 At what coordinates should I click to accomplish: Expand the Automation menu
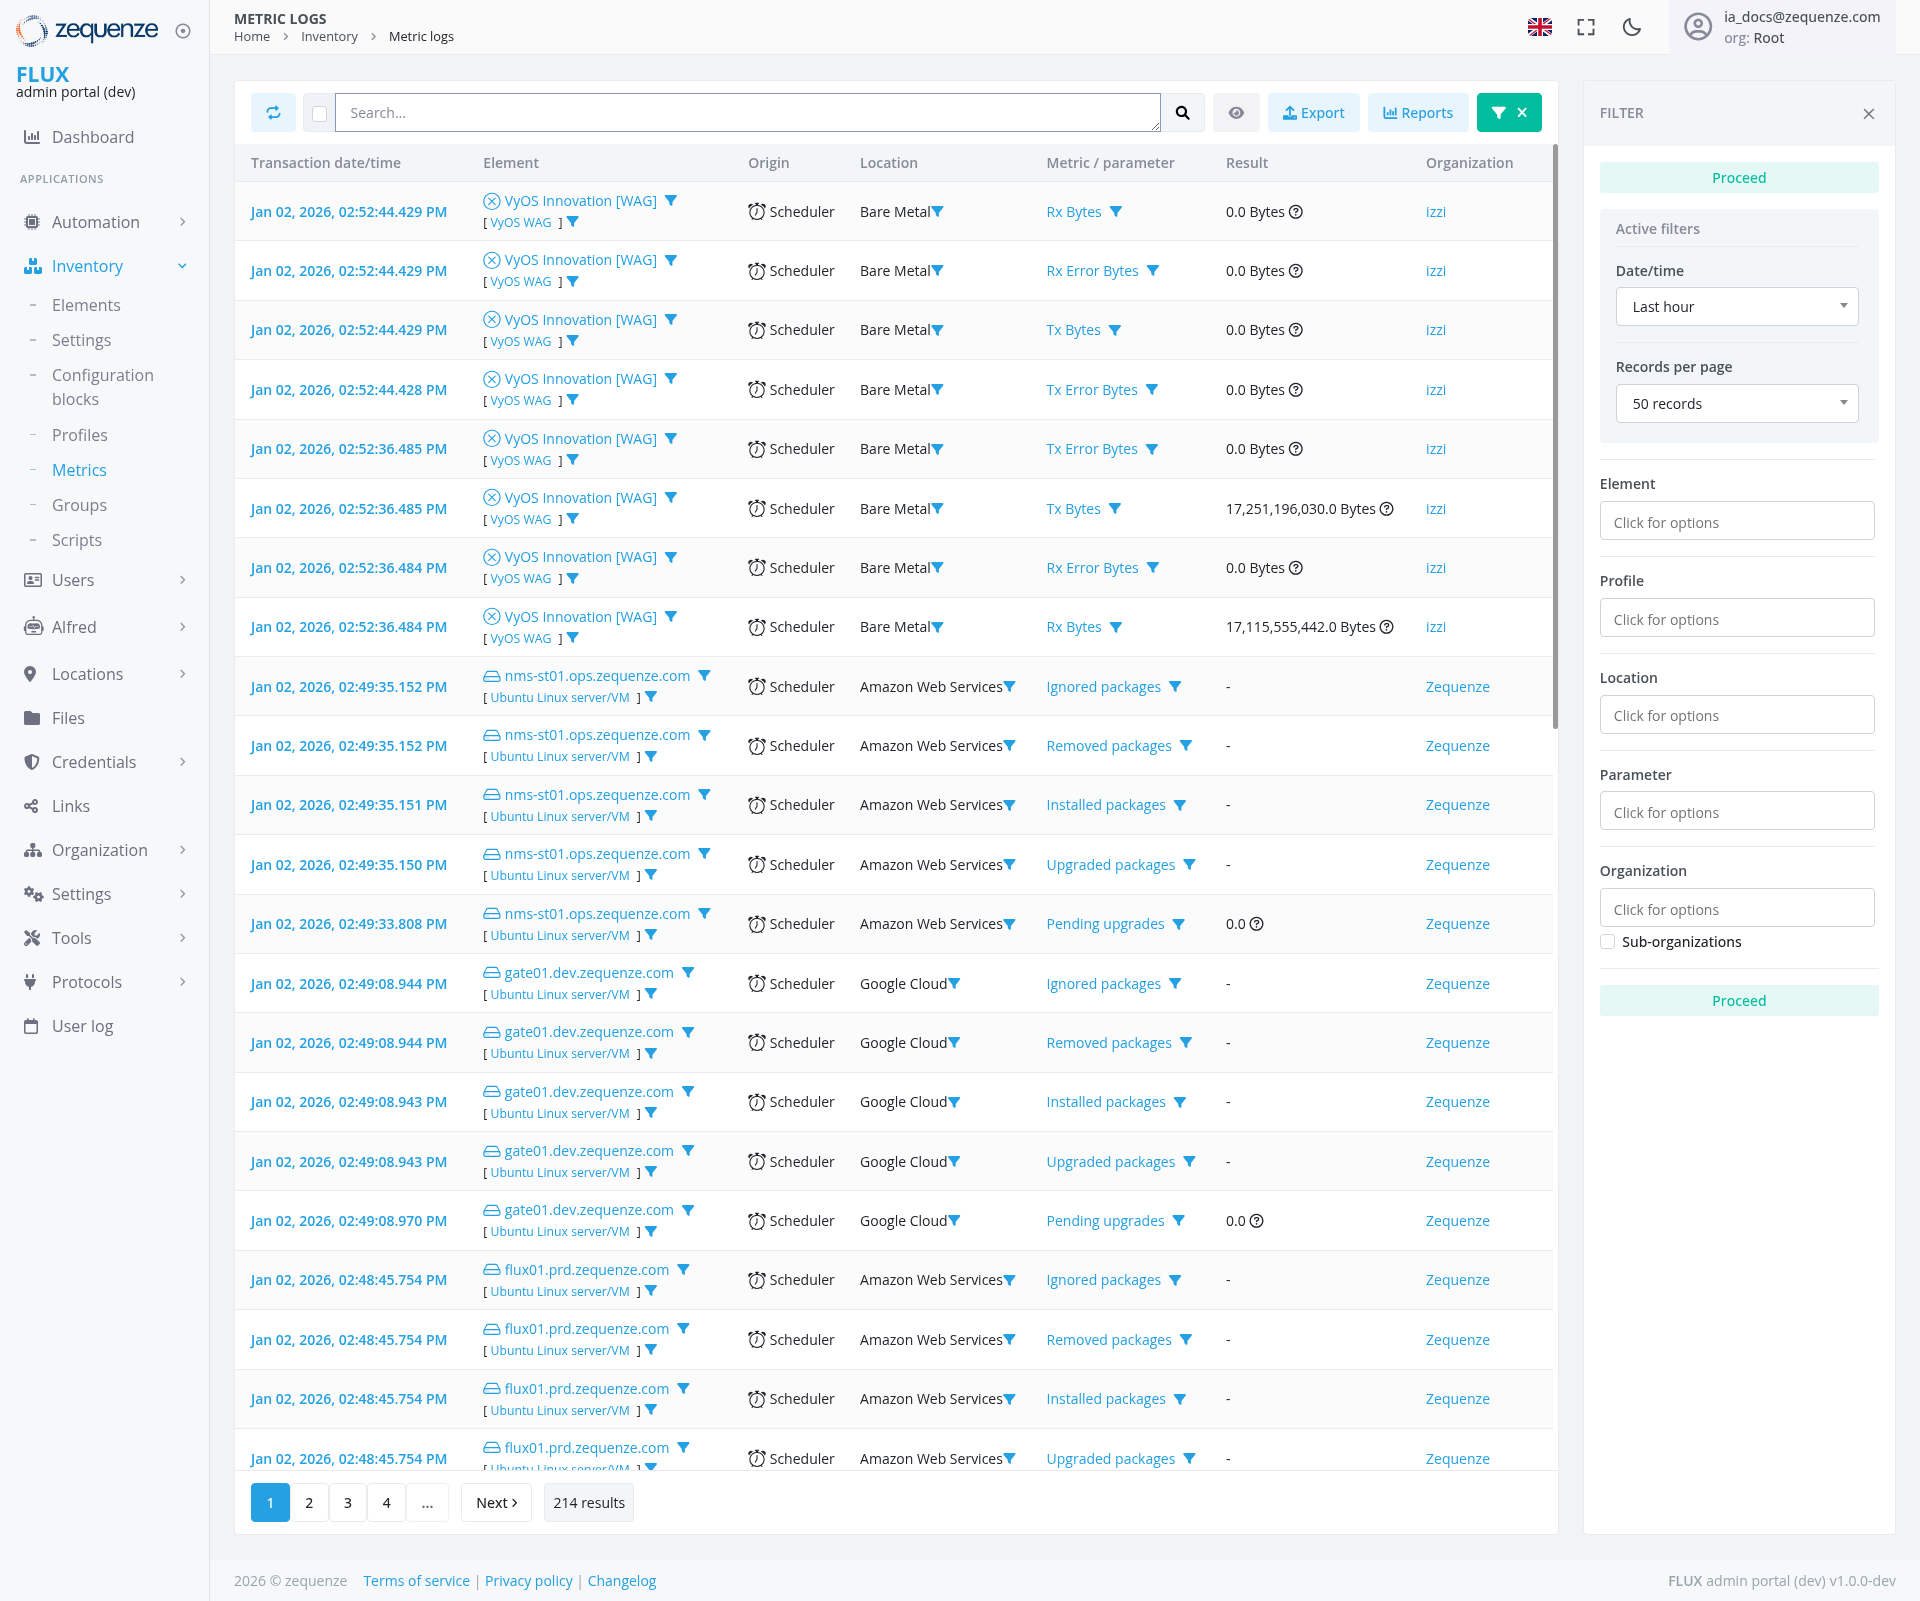click(x=105, y=222)
